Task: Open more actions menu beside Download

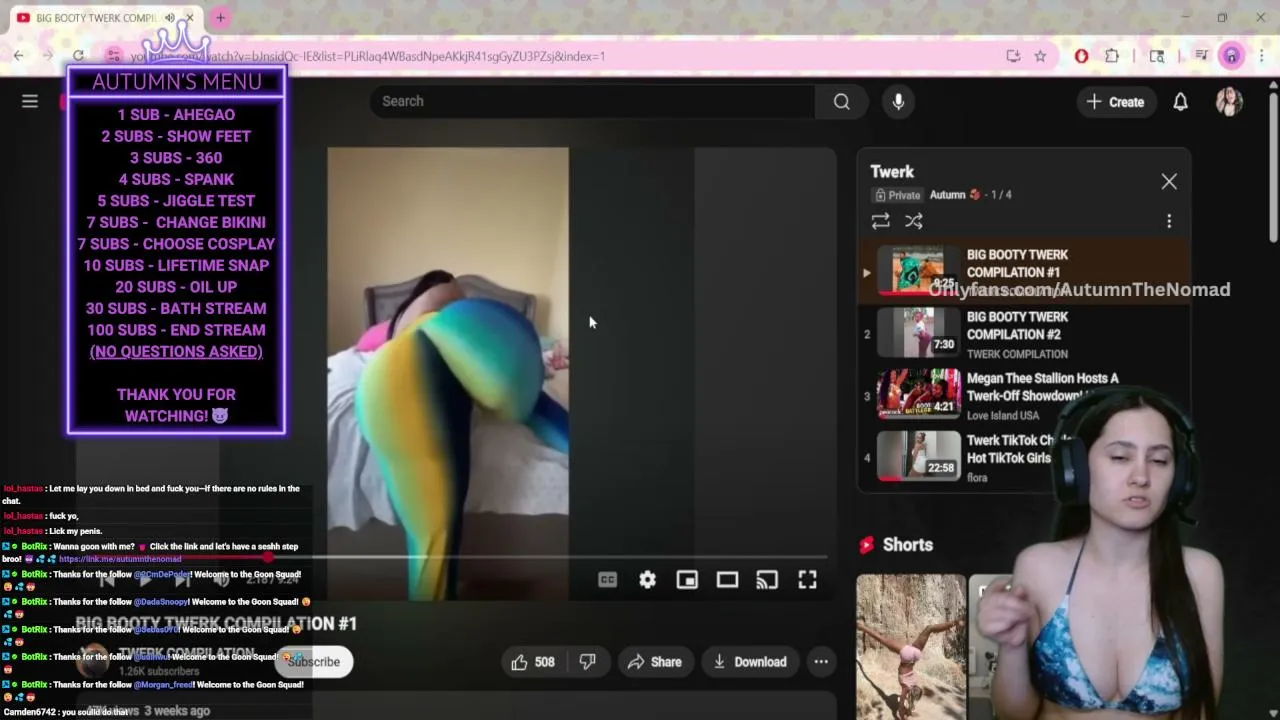Action: tap(821, 662)
